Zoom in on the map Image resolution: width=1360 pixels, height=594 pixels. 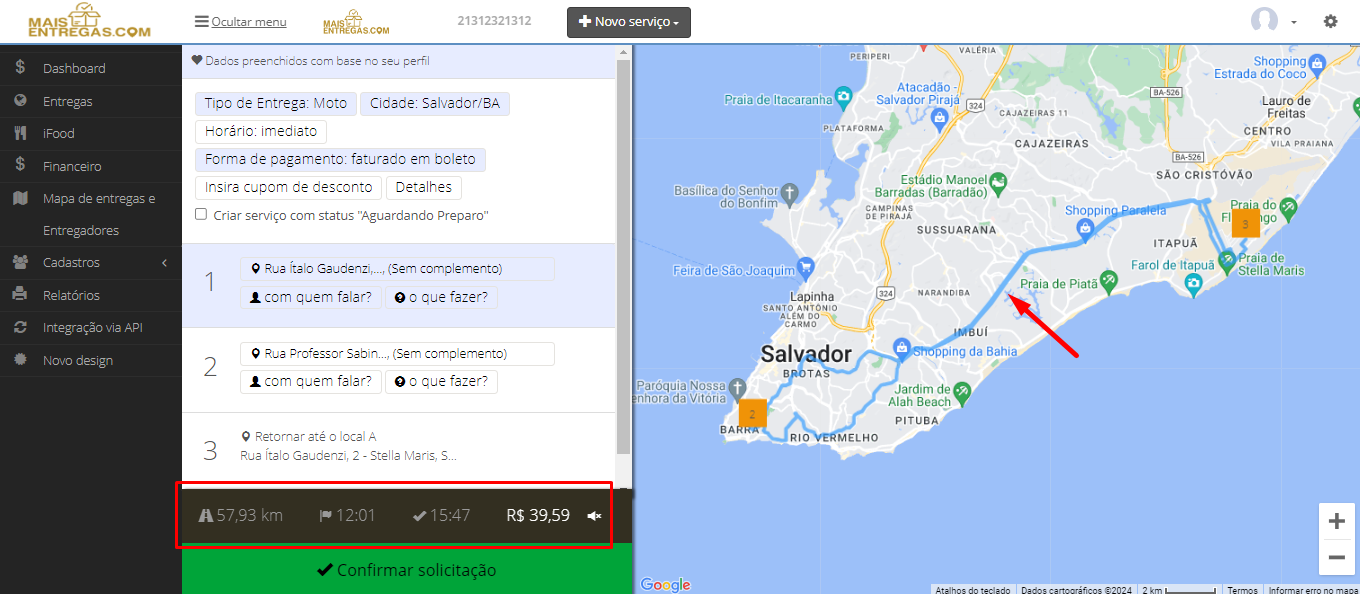[1337, 521]
